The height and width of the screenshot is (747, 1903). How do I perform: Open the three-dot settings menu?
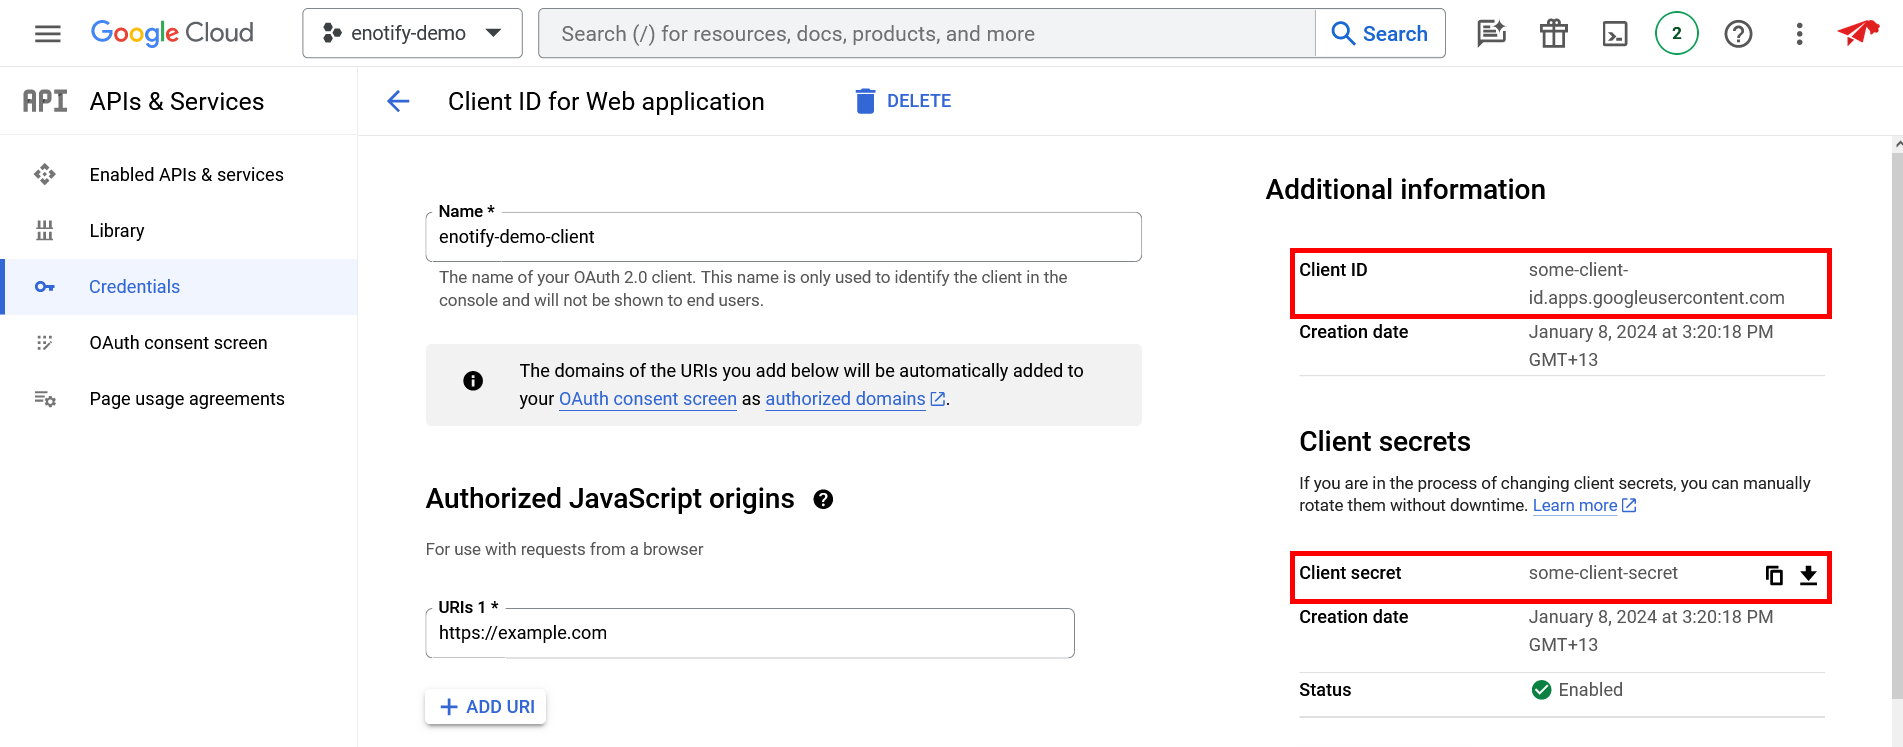coord(1799,34)
